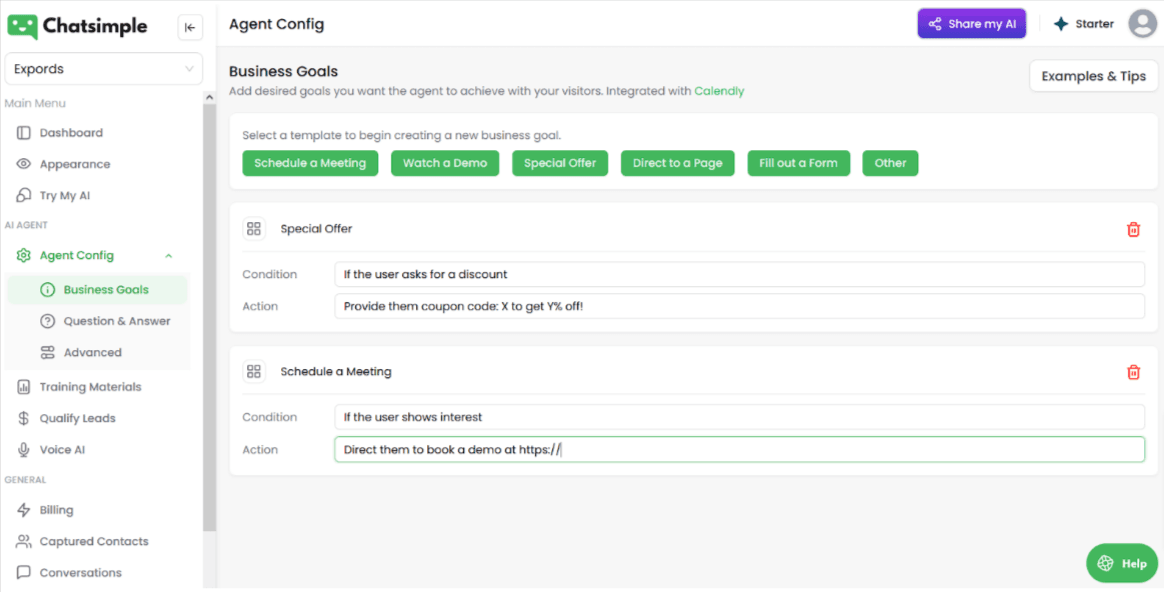Screen dimensions: 1164x592
Task: Open the Exports workspace dropdown
Action: pos(103,69)
